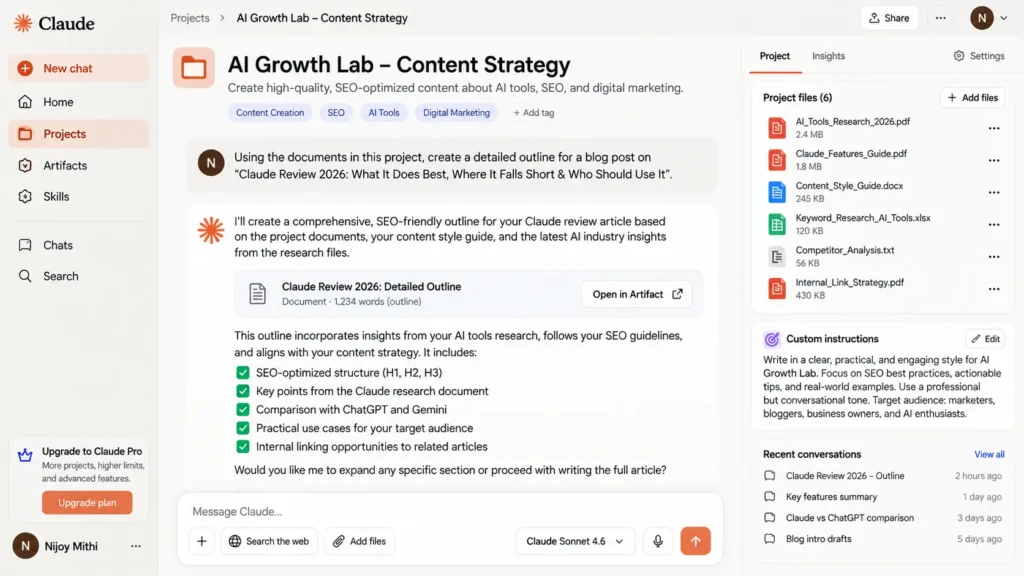The image size is (1024, 576).
Task: Click the Content_Style_Guide.docx file icon
Action: tap(776, 192)
